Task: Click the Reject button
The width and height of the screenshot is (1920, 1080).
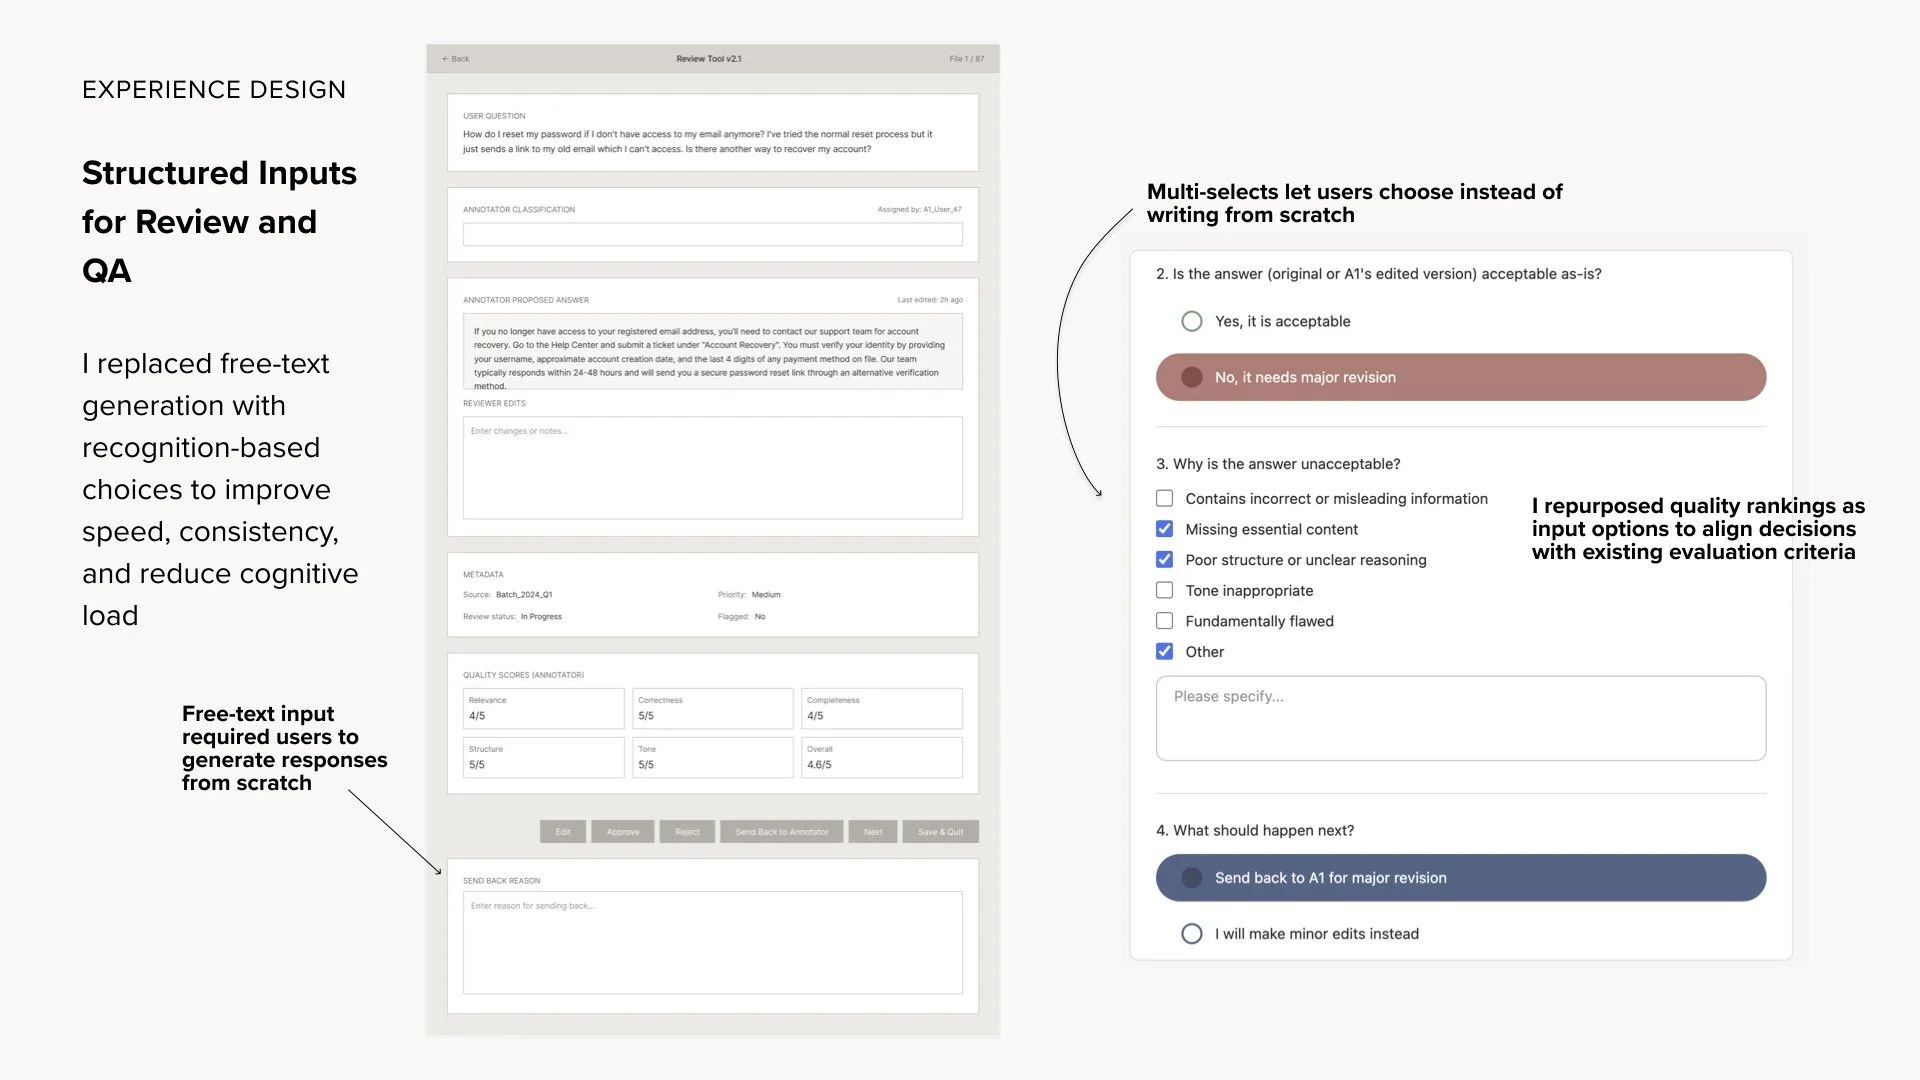Action: click(x=687, y=832)
